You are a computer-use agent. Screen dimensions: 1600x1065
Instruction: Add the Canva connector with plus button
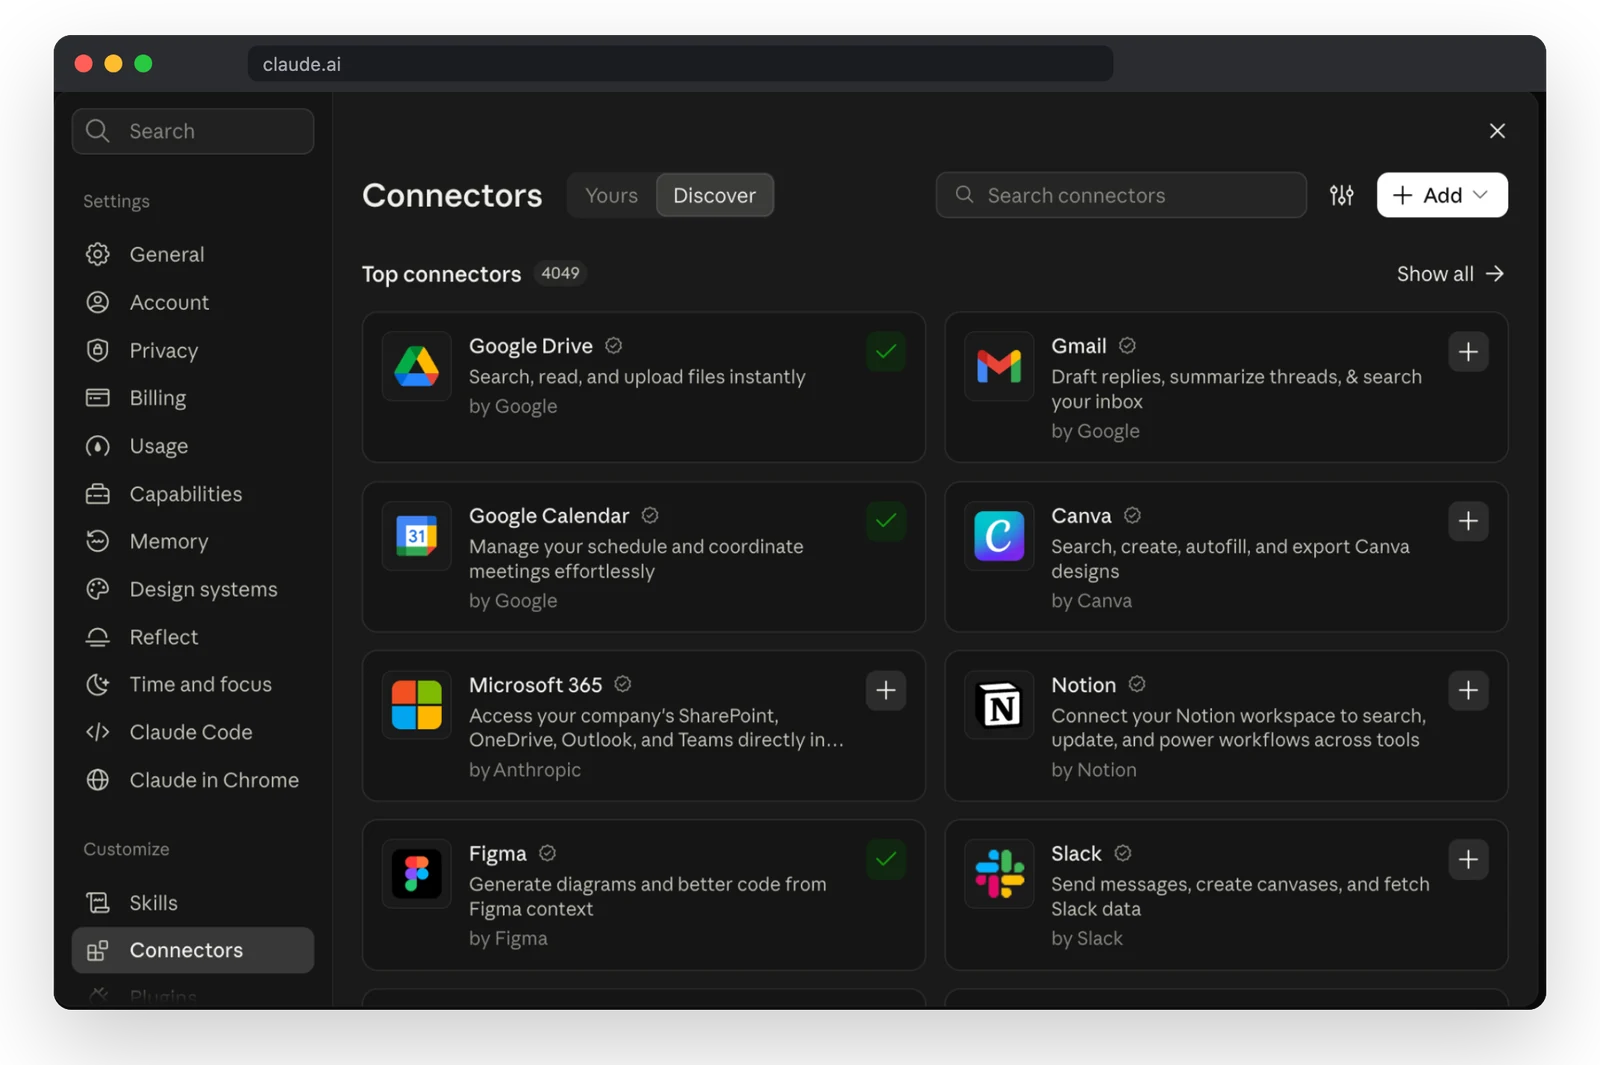click(x=1468, y=521)
